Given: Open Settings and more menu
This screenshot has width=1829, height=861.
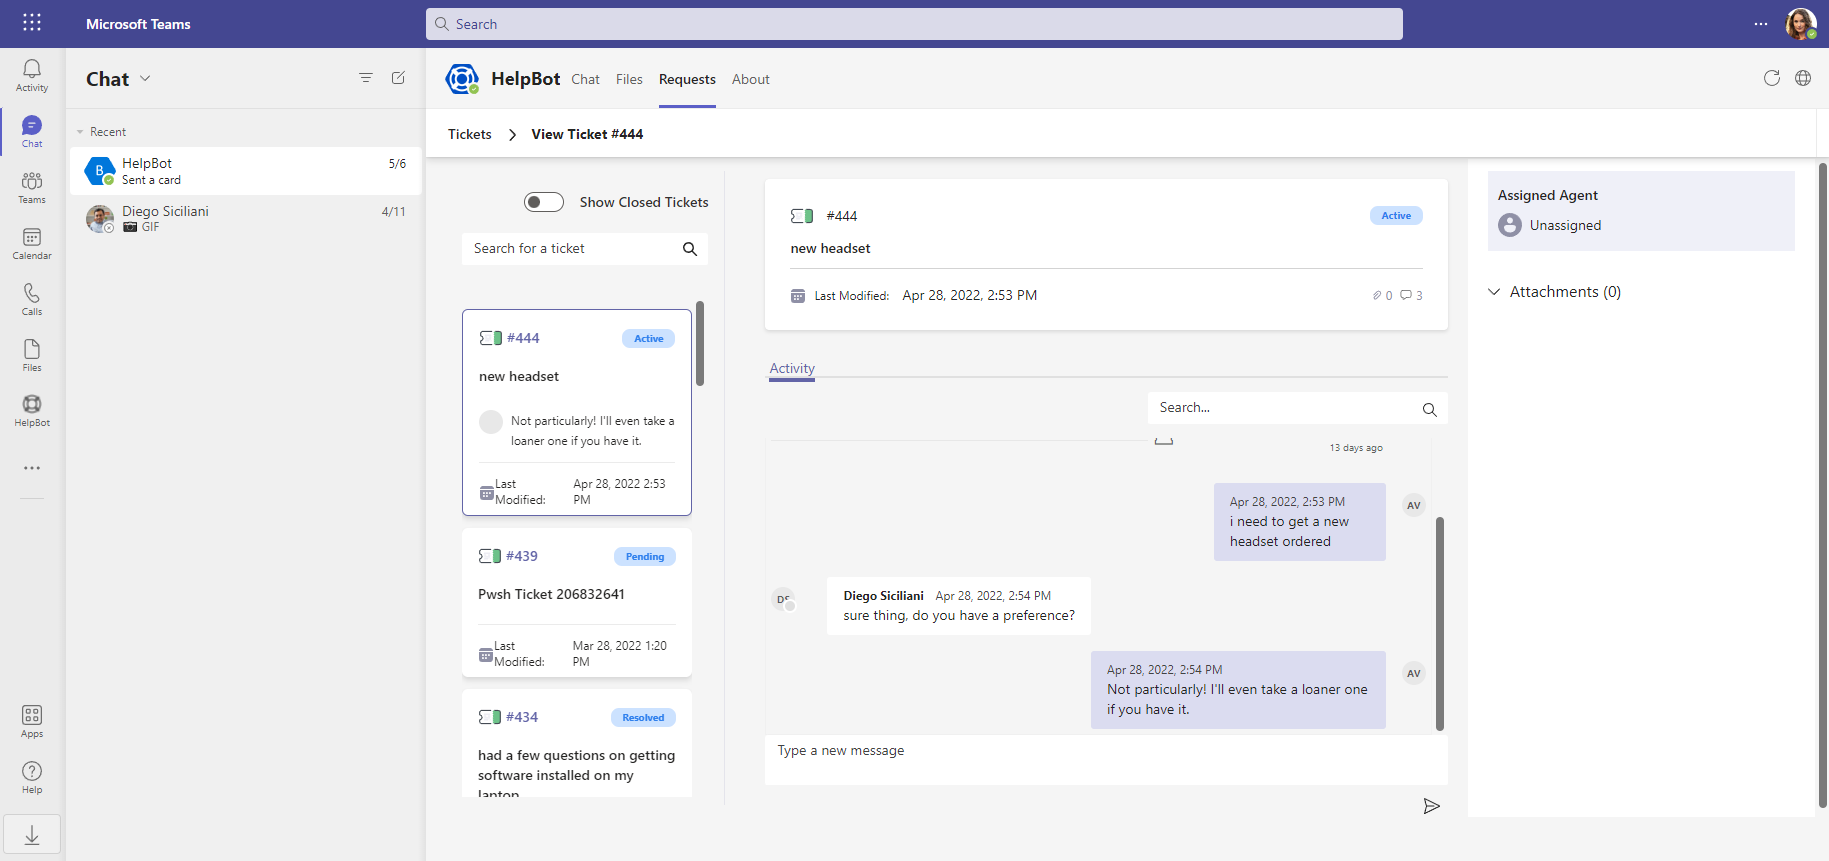Looking at the screenshot, I should 1761,24.
